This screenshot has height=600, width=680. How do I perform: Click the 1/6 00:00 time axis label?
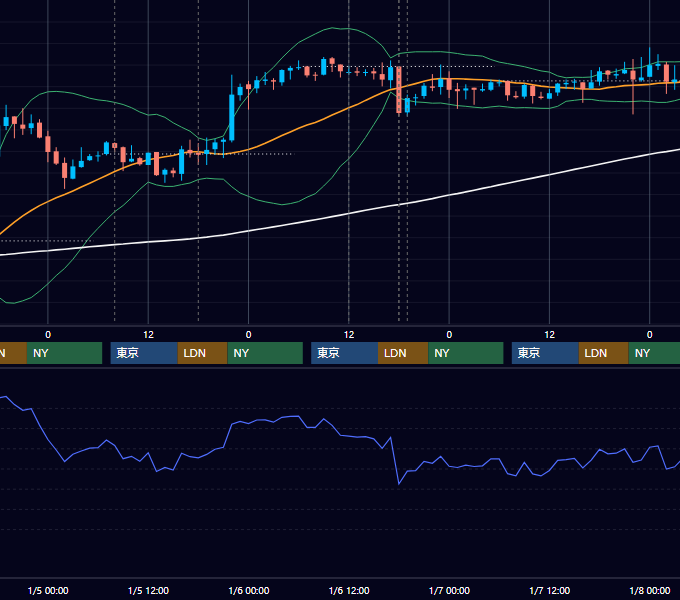[248, 590]
